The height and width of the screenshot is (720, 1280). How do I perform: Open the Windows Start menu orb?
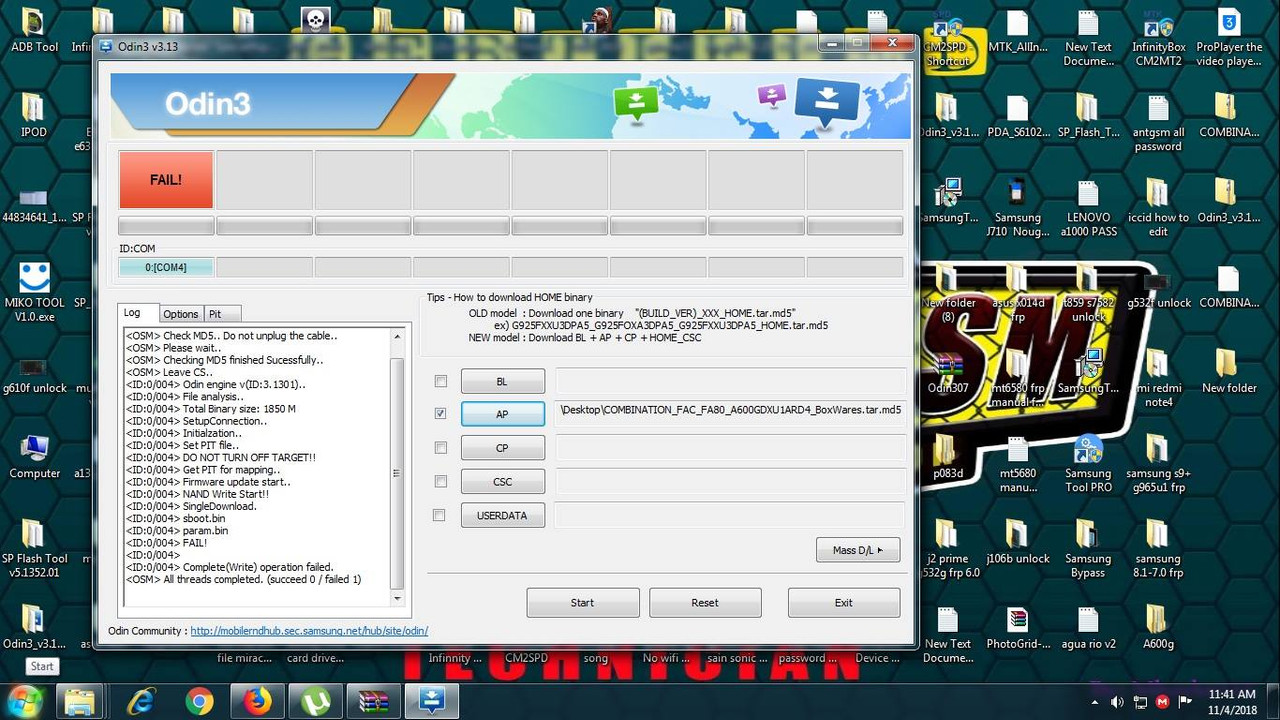(24, 701)
